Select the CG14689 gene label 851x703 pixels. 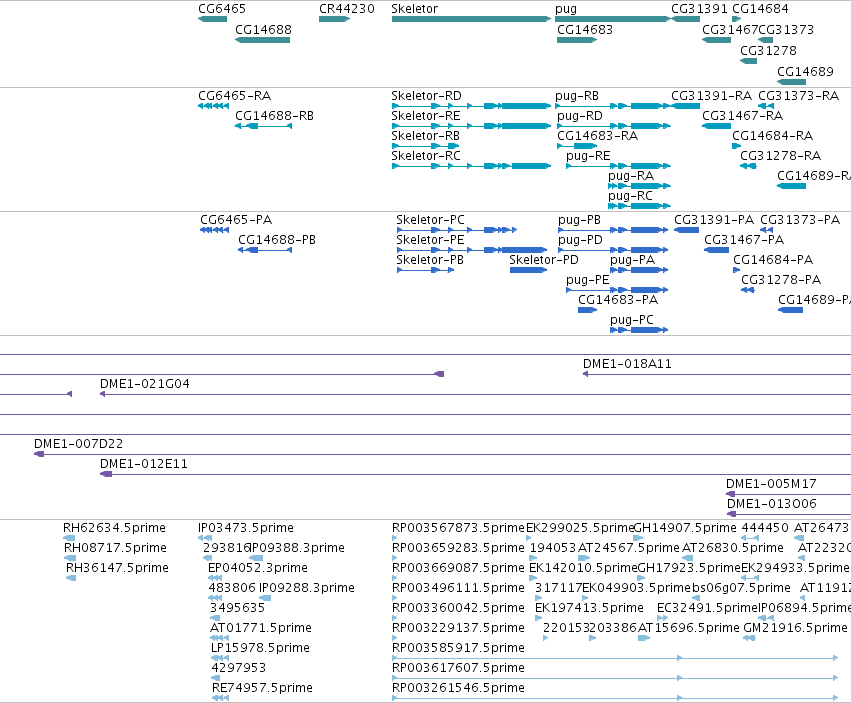(805, 72)
